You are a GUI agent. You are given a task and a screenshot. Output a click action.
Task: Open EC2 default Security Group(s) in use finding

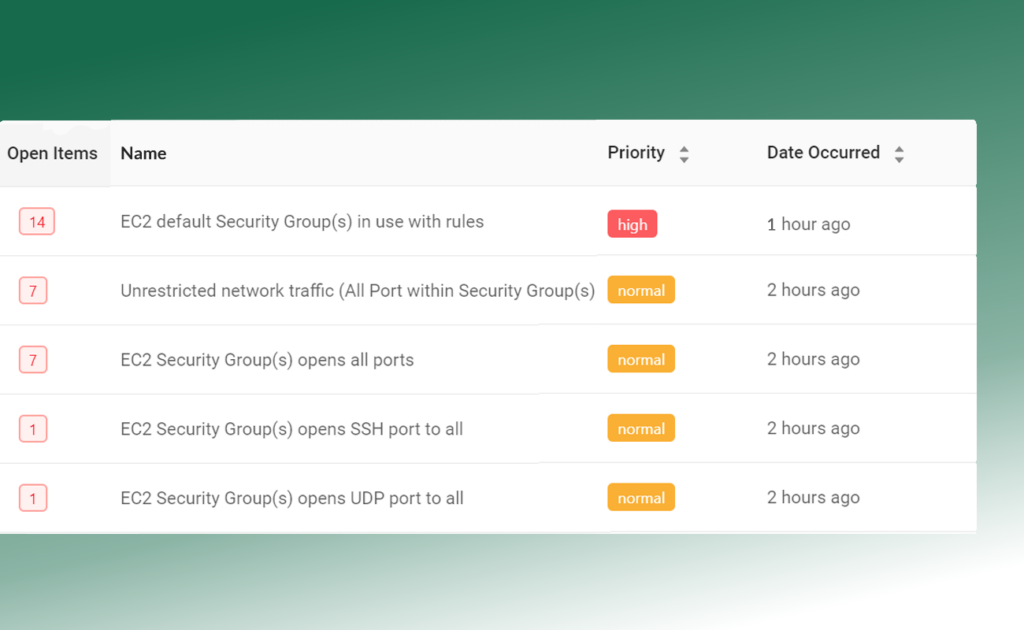coord(302,222)
